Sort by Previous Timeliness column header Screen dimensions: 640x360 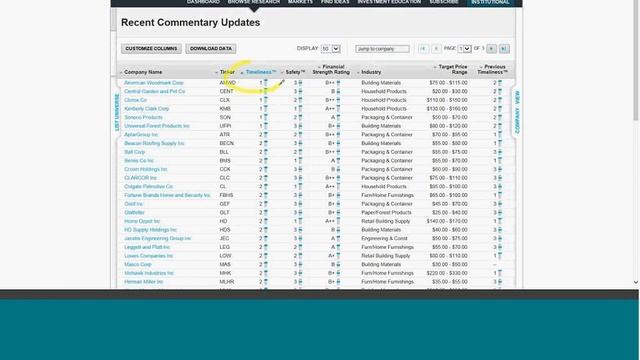492,69
